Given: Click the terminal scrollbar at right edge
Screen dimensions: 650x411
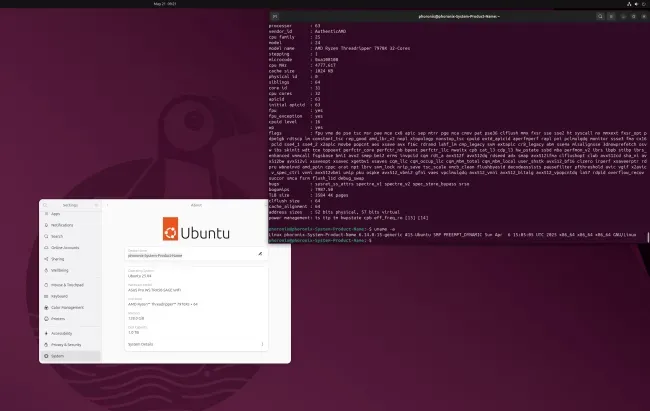Looking at the screenshot, I should (648, 237).
